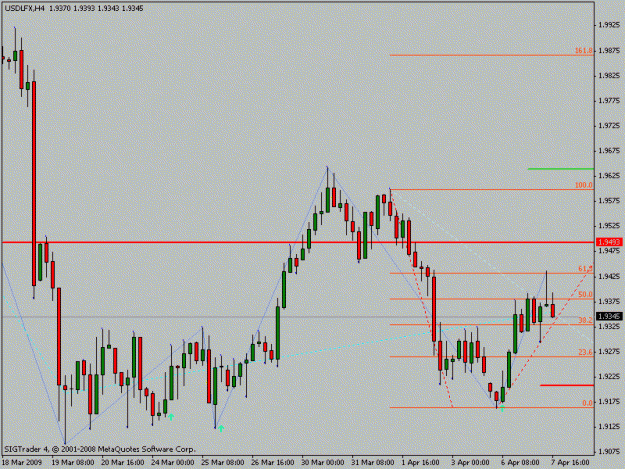The width and height of the screenshot is (625, 469).
Task: Click the 38.2 Fibonacci level label
Action: coord(586,320)
